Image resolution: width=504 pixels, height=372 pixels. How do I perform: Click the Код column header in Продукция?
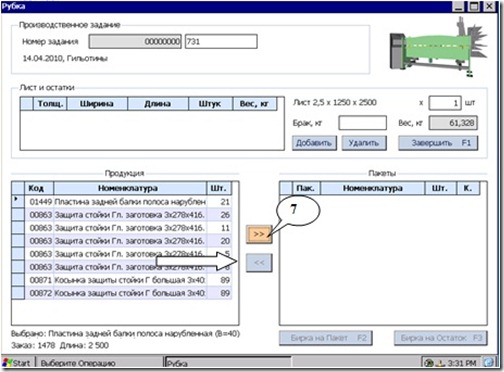click(x=39, y=188)
